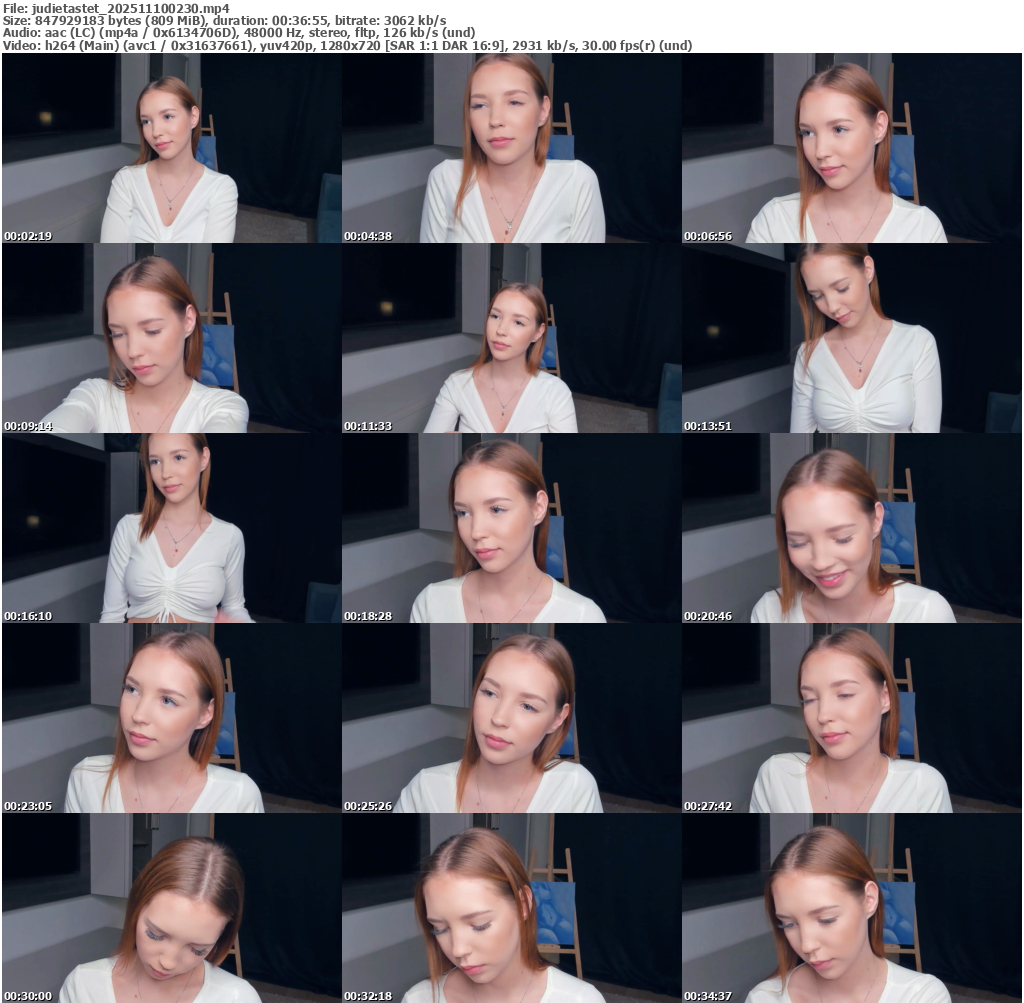The width and height of the screenshot is (1024, 1003).
Task: Select the thumbnail stamped 00:32:18
Action: point(511,908)
